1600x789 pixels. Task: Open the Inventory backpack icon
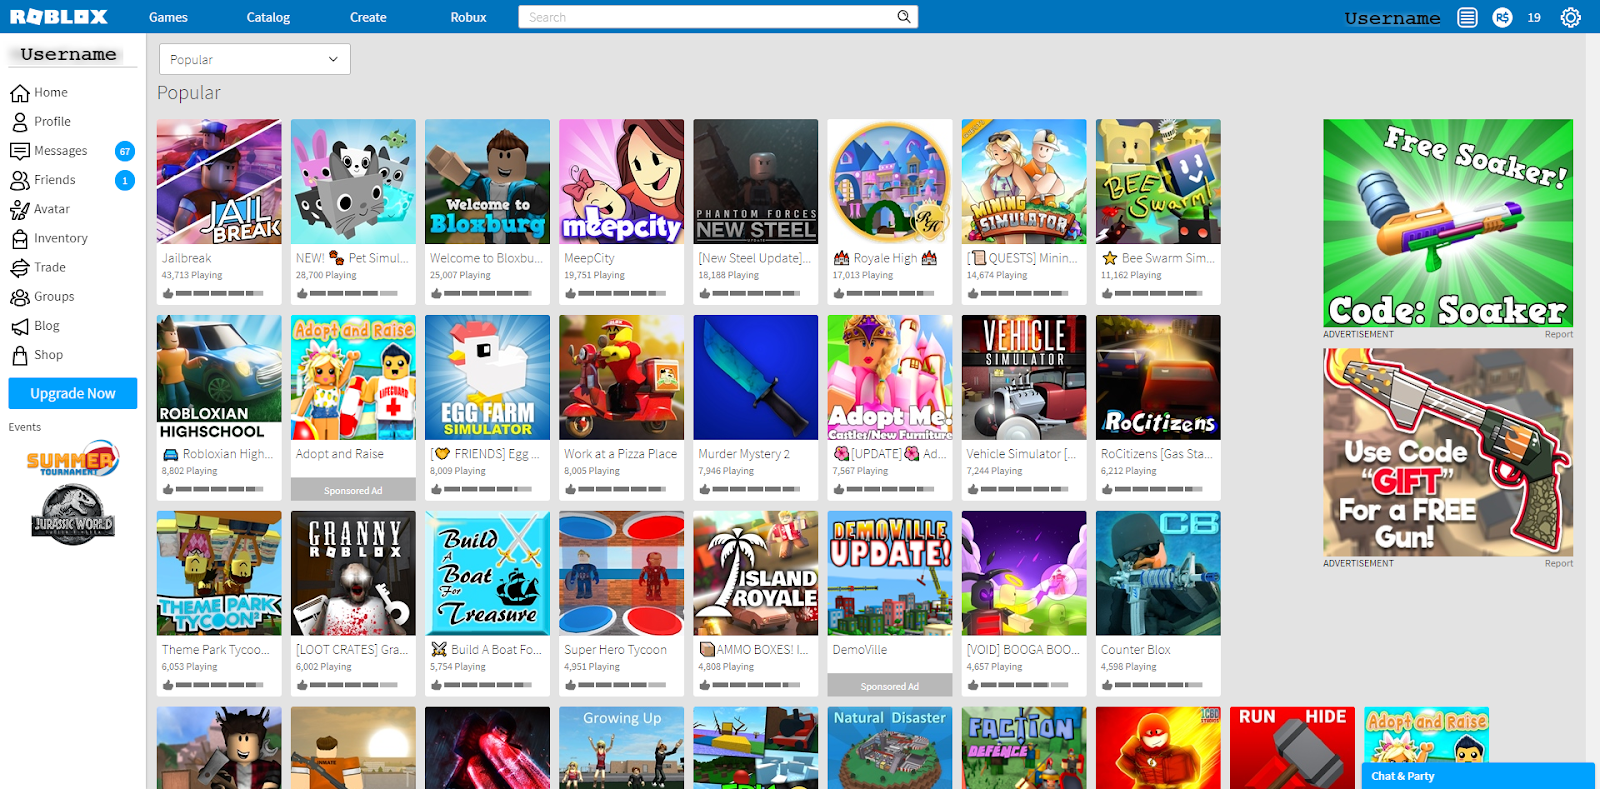(x=20, y=239)
